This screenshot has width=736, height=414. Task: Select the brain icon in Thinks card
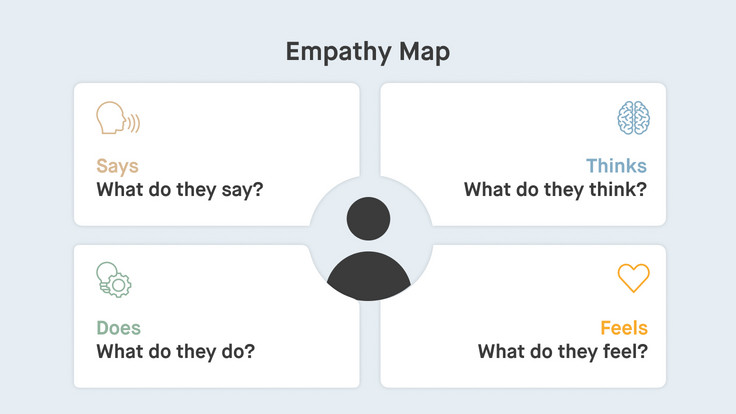coord(632,119)
